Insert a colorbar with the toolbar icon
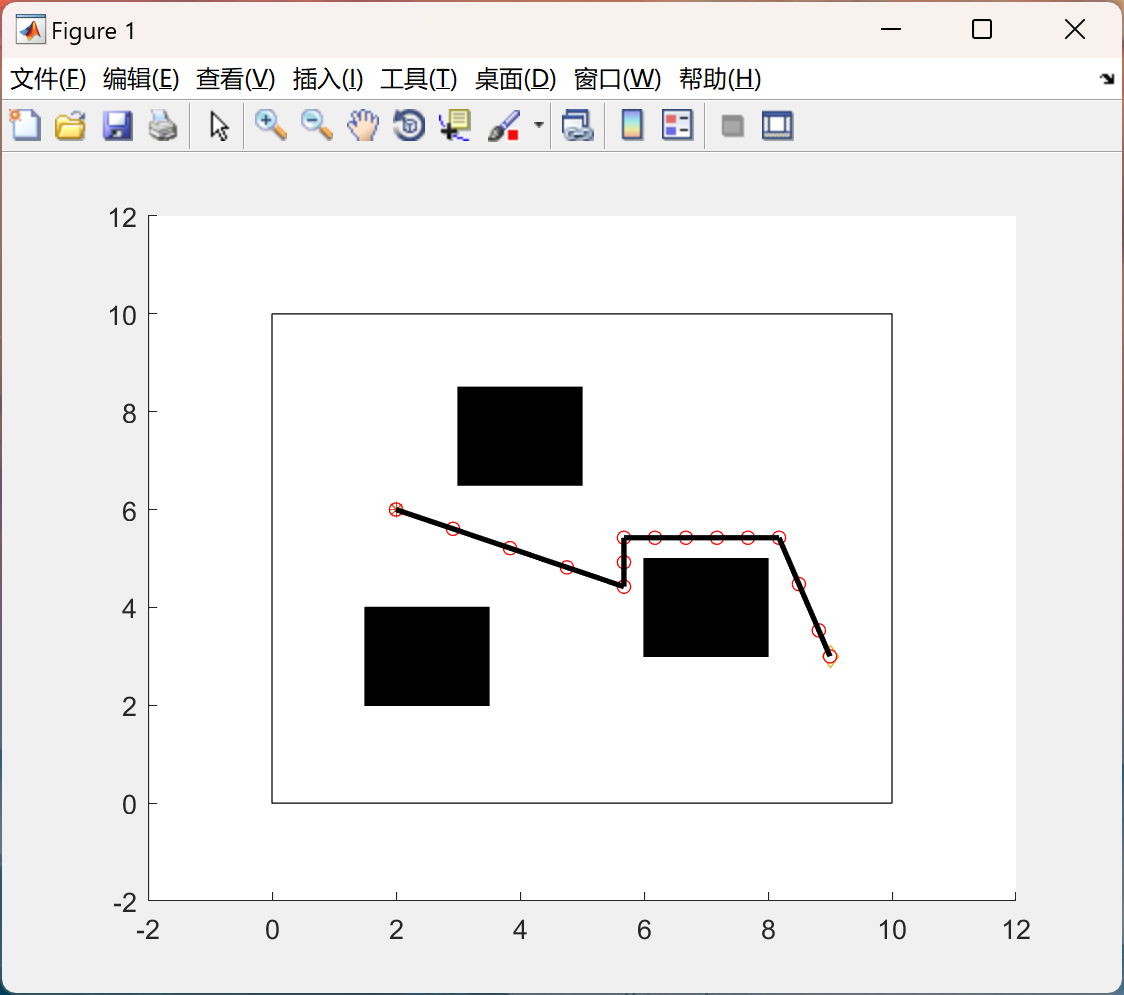This screenshot has width=1124, height=995. coord(632,125)
